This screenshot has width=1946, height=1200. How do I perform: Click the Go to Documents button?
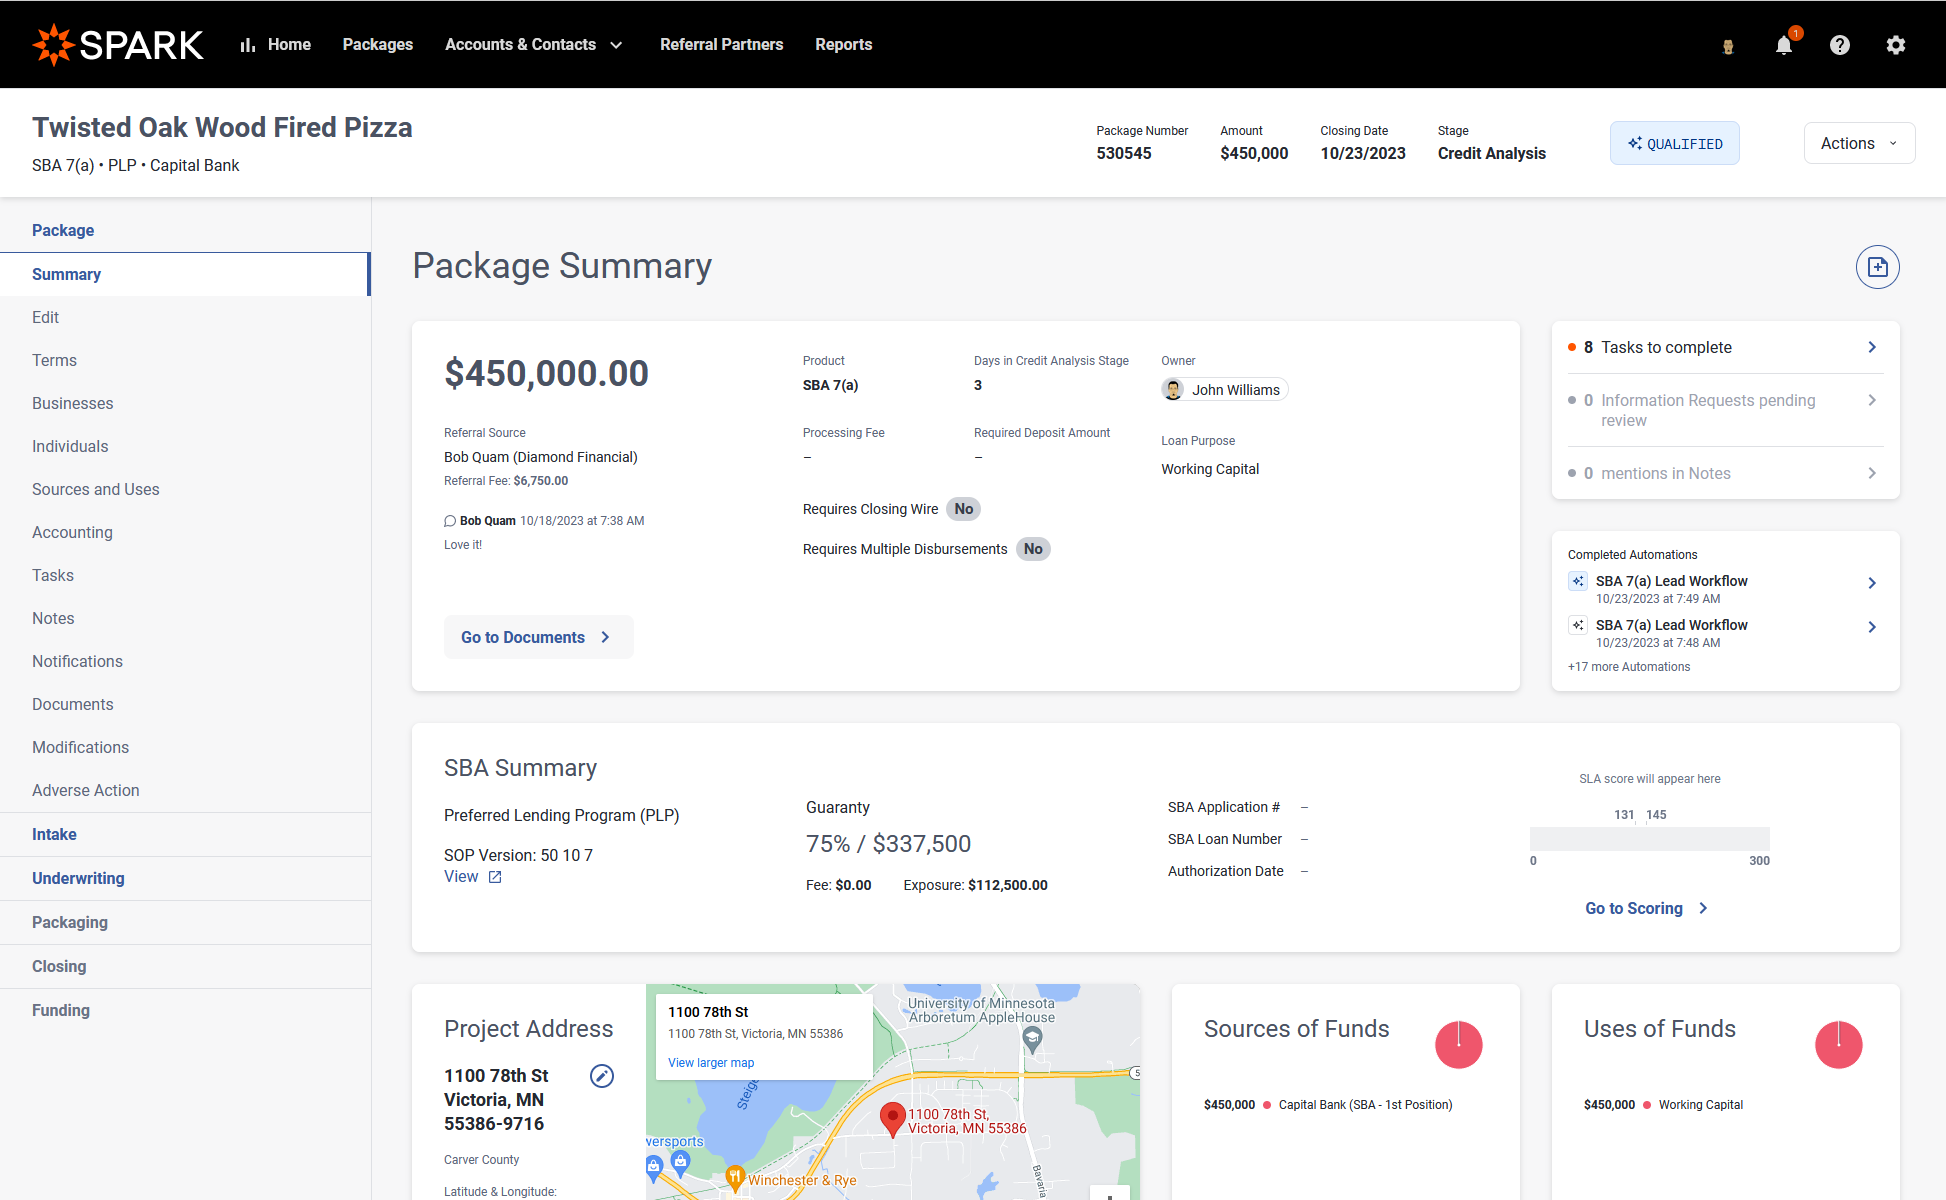[x=538, y=637]
